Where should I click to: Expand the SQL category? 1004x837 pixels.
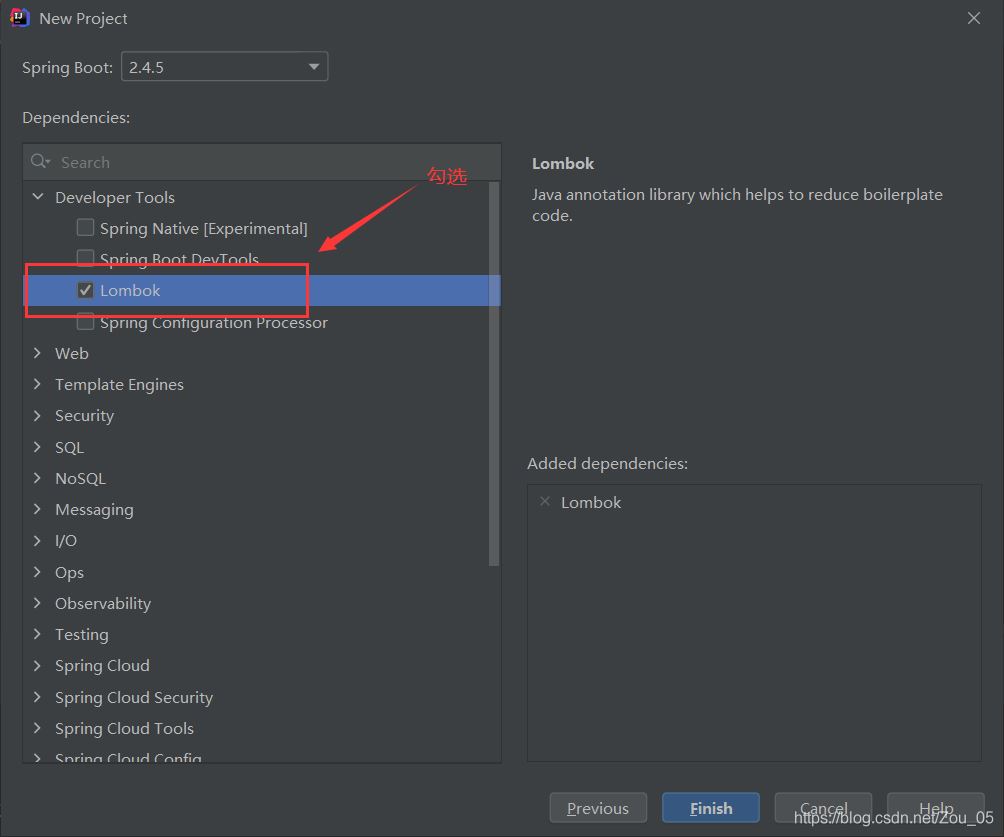(x=38, y=447)
